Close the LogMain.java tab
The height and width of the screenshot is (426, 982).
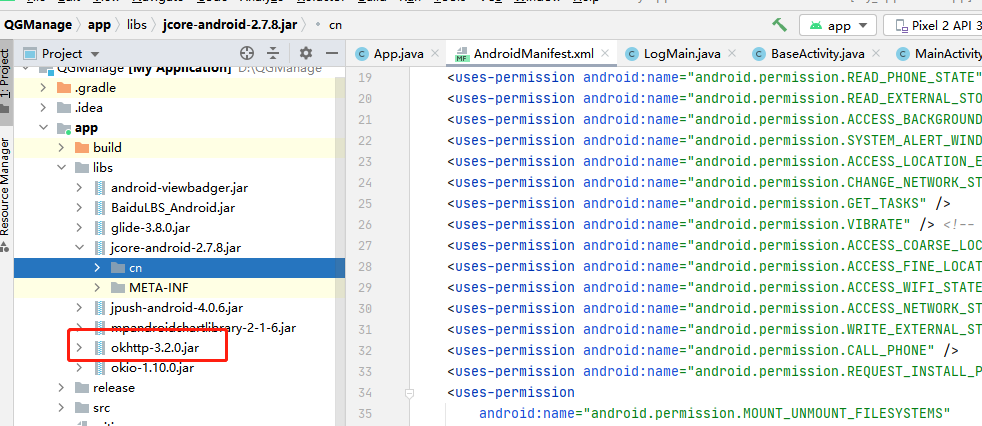[732, 53]
